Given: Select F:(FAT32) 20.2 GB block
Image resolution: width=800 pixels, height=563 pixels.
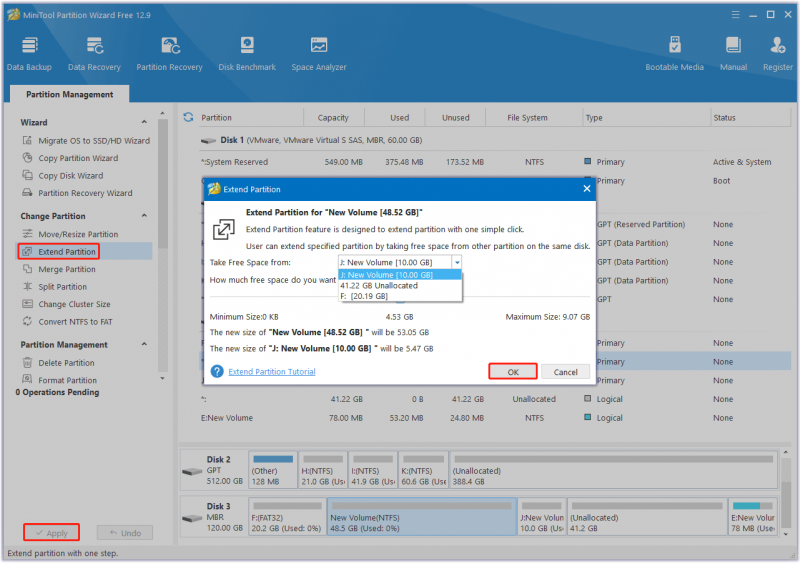Looking at the screenshot, I should (x=288, y=517).
